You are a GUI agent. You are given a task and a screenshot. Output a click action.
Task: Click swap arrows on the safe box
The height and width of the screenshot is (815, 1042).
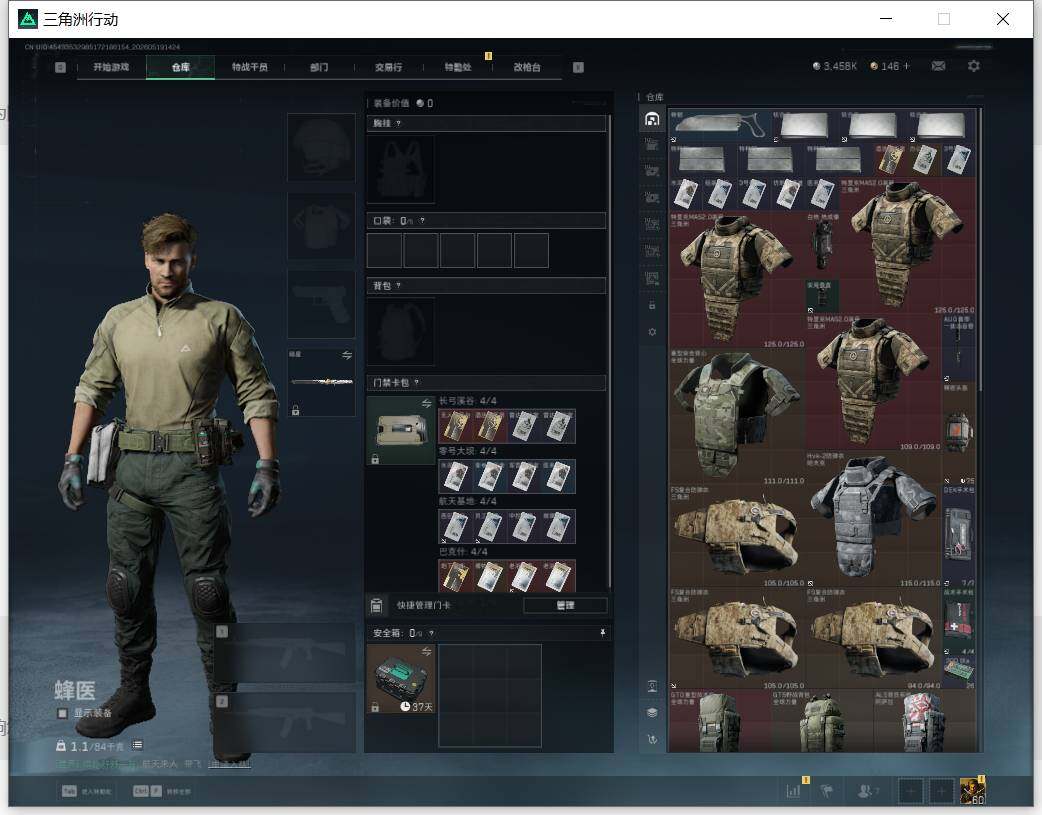click(x=427, y=651)
